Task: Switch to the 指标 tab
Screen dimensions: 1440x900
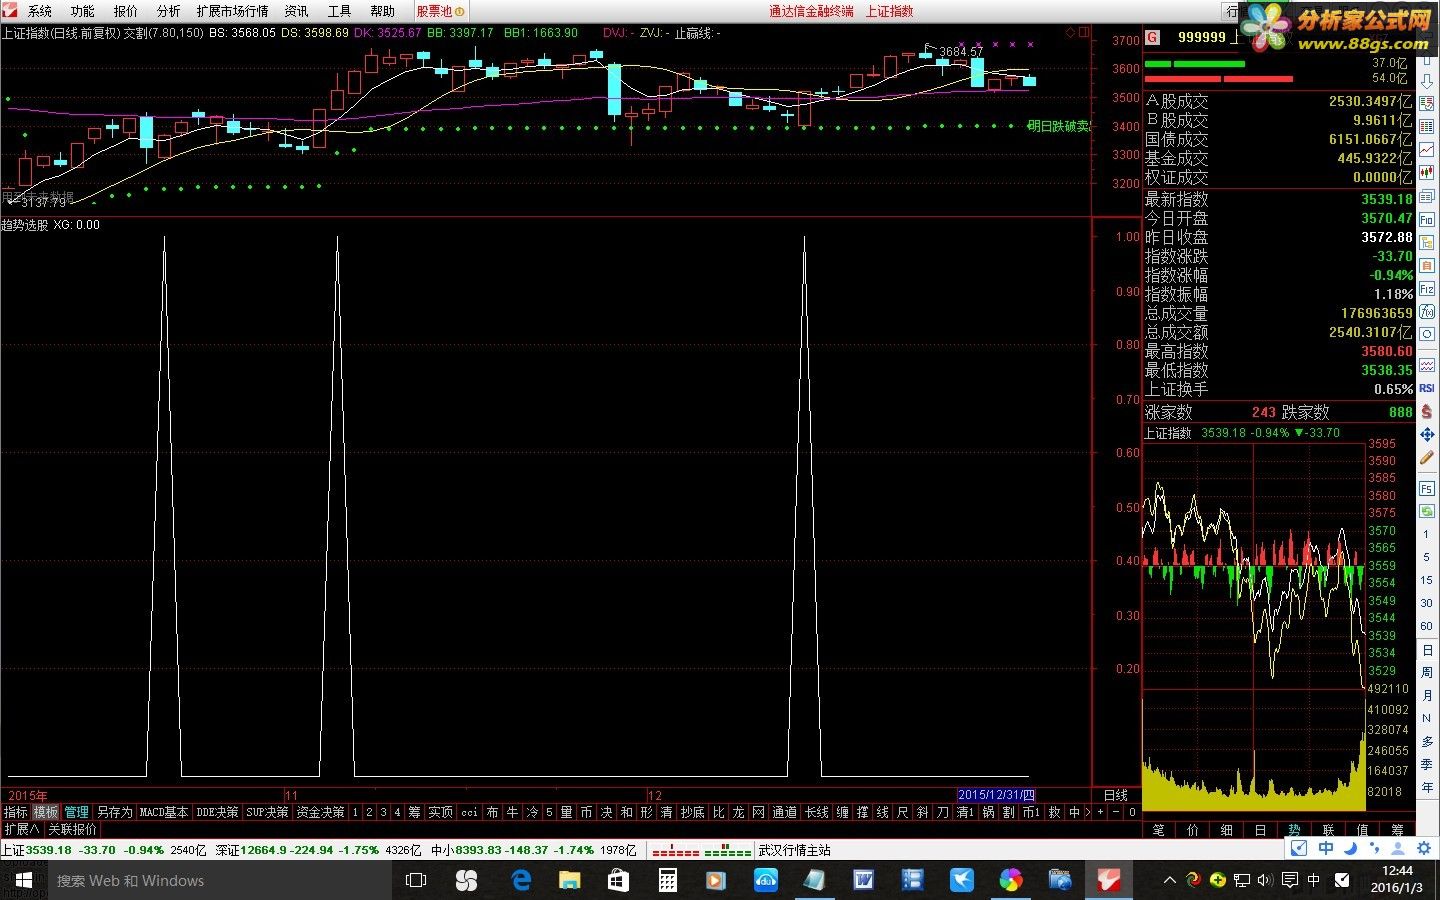Action: (15, 812)
